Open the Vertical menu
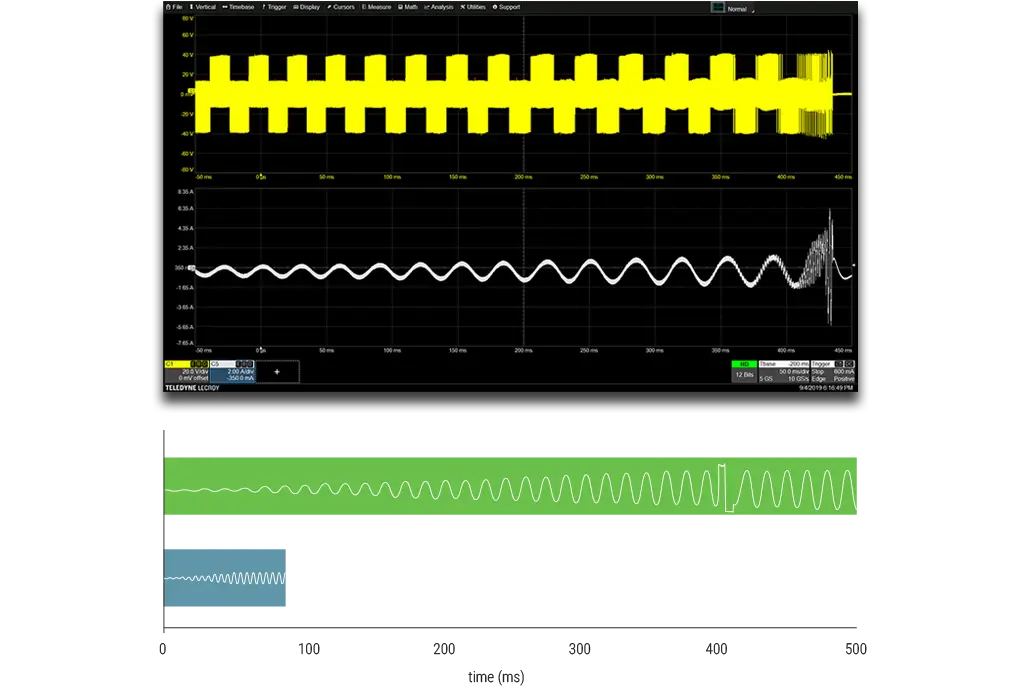The height and width of the screenshot is (686, 1024). 203,7
